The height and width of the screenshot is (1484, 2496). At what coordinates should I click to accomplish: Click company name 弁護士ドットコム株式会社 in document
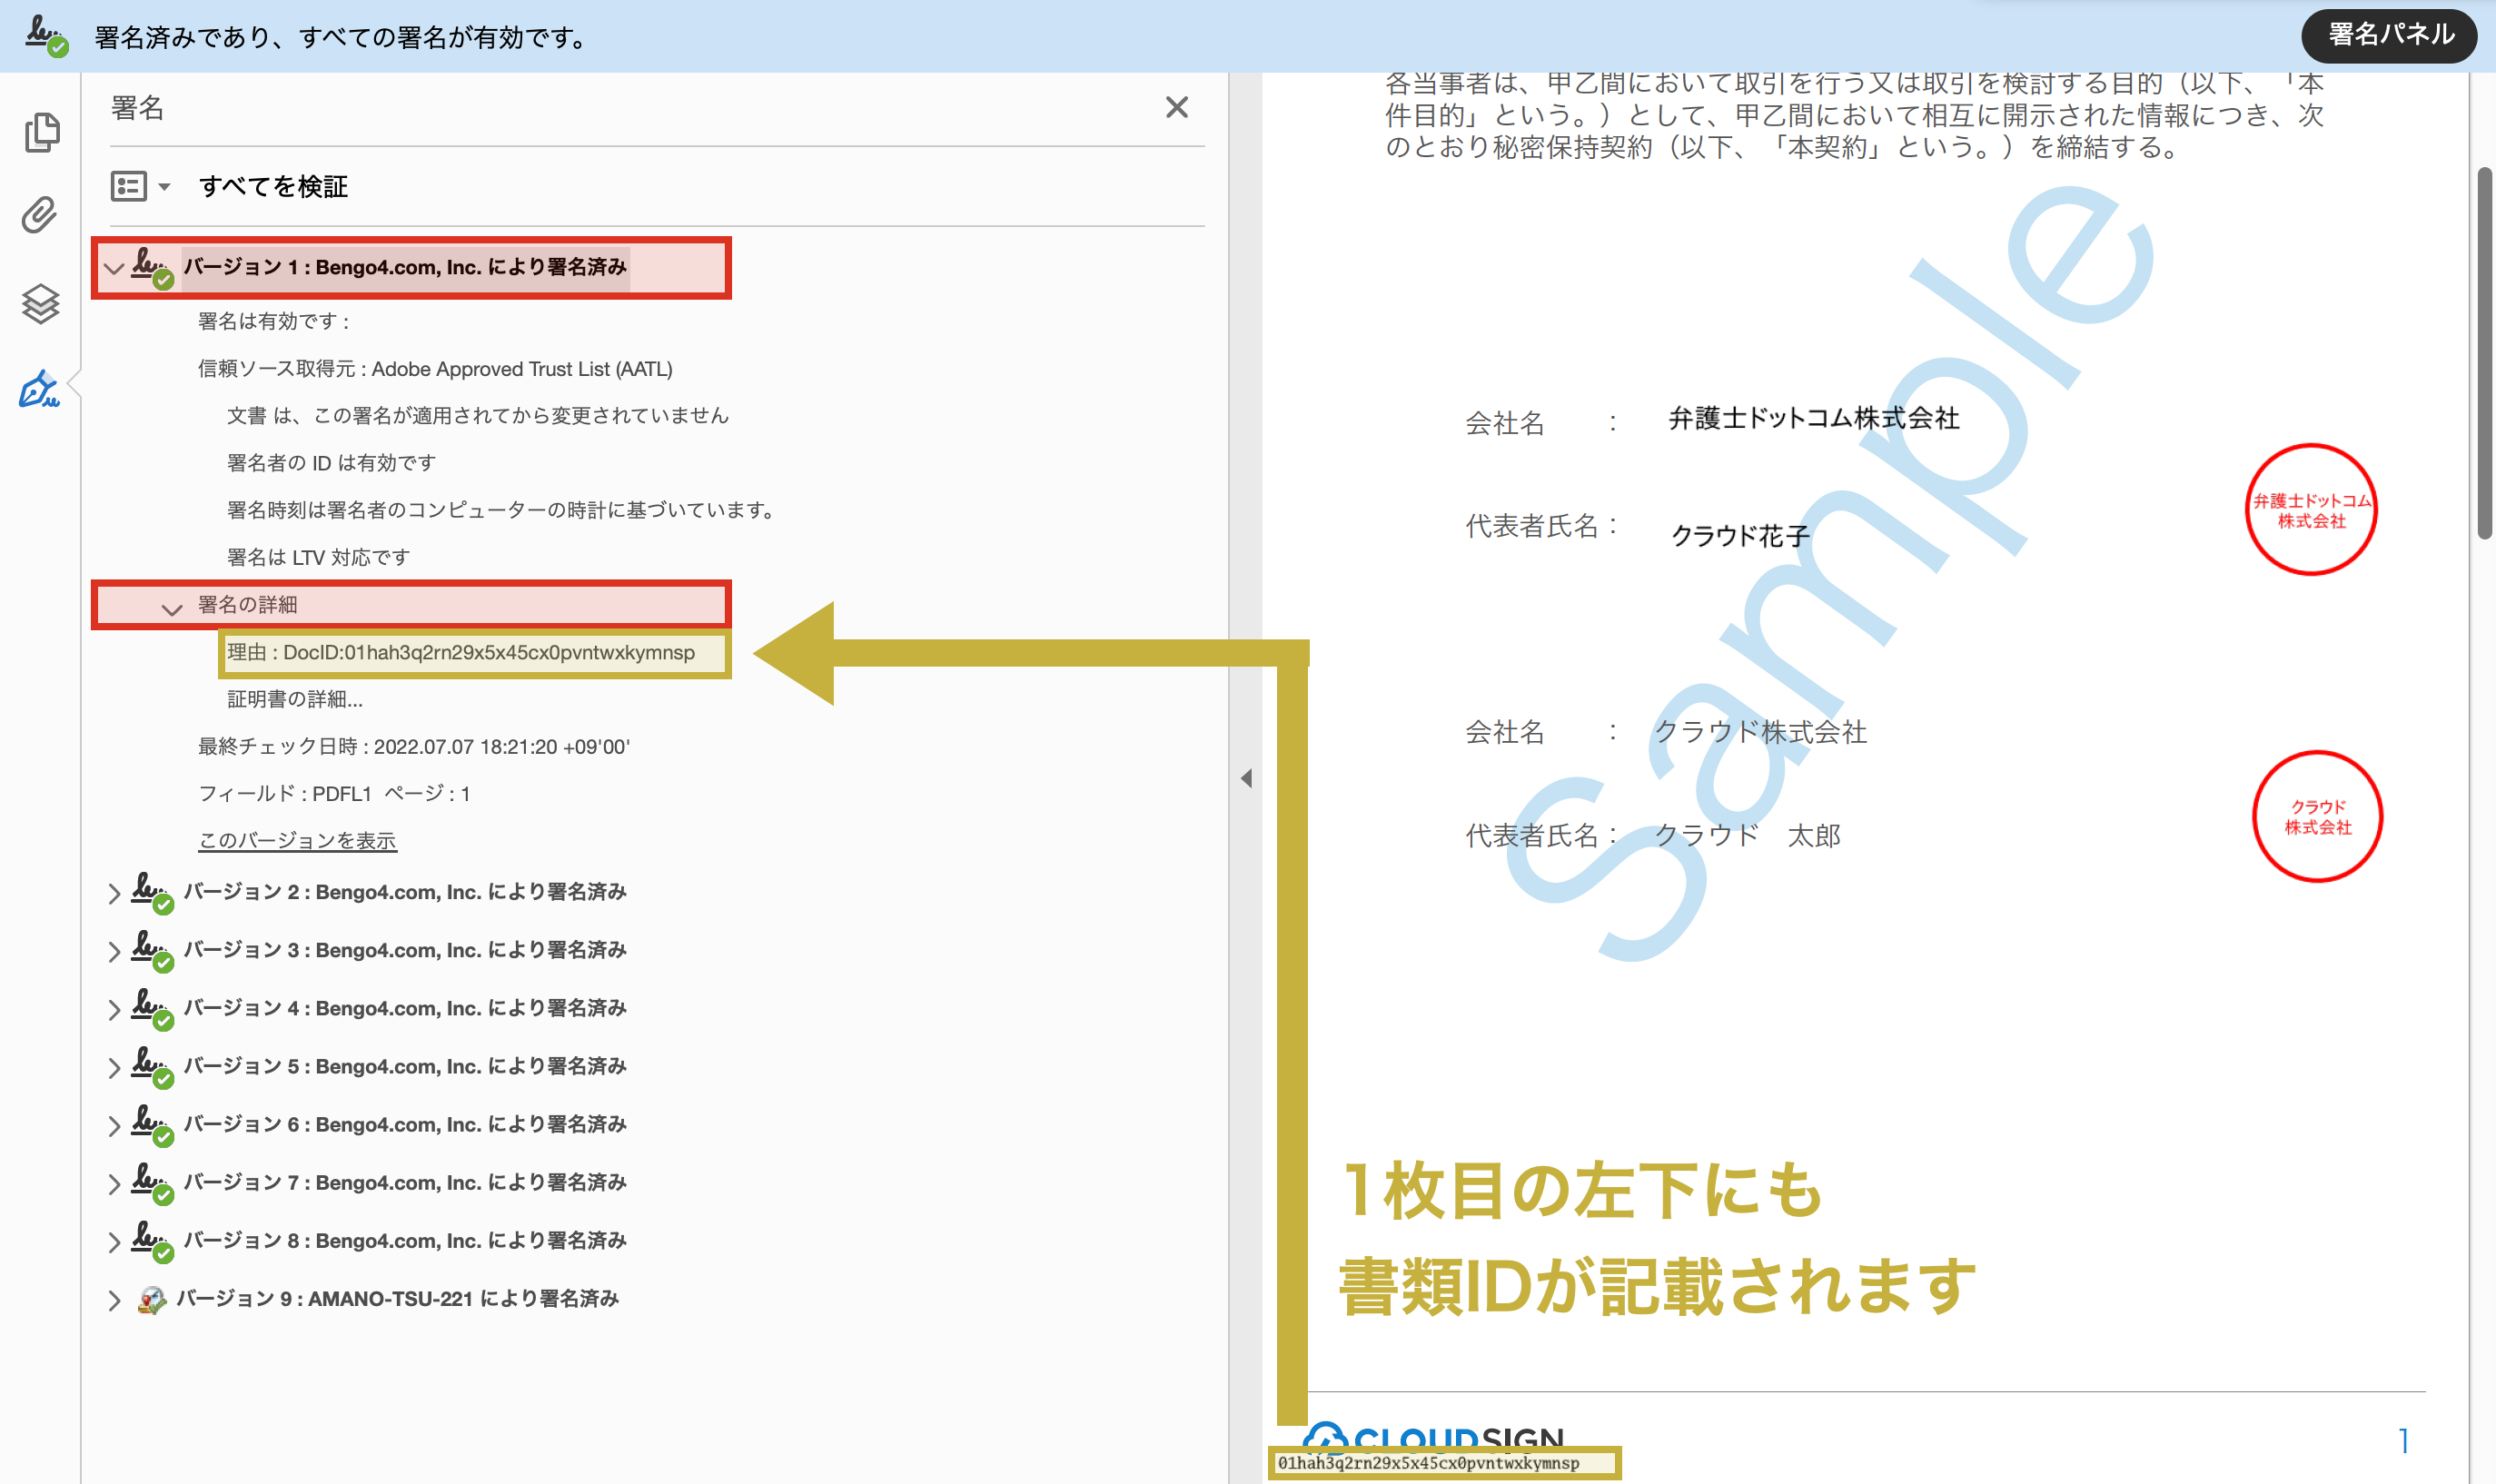(1813, 418)
